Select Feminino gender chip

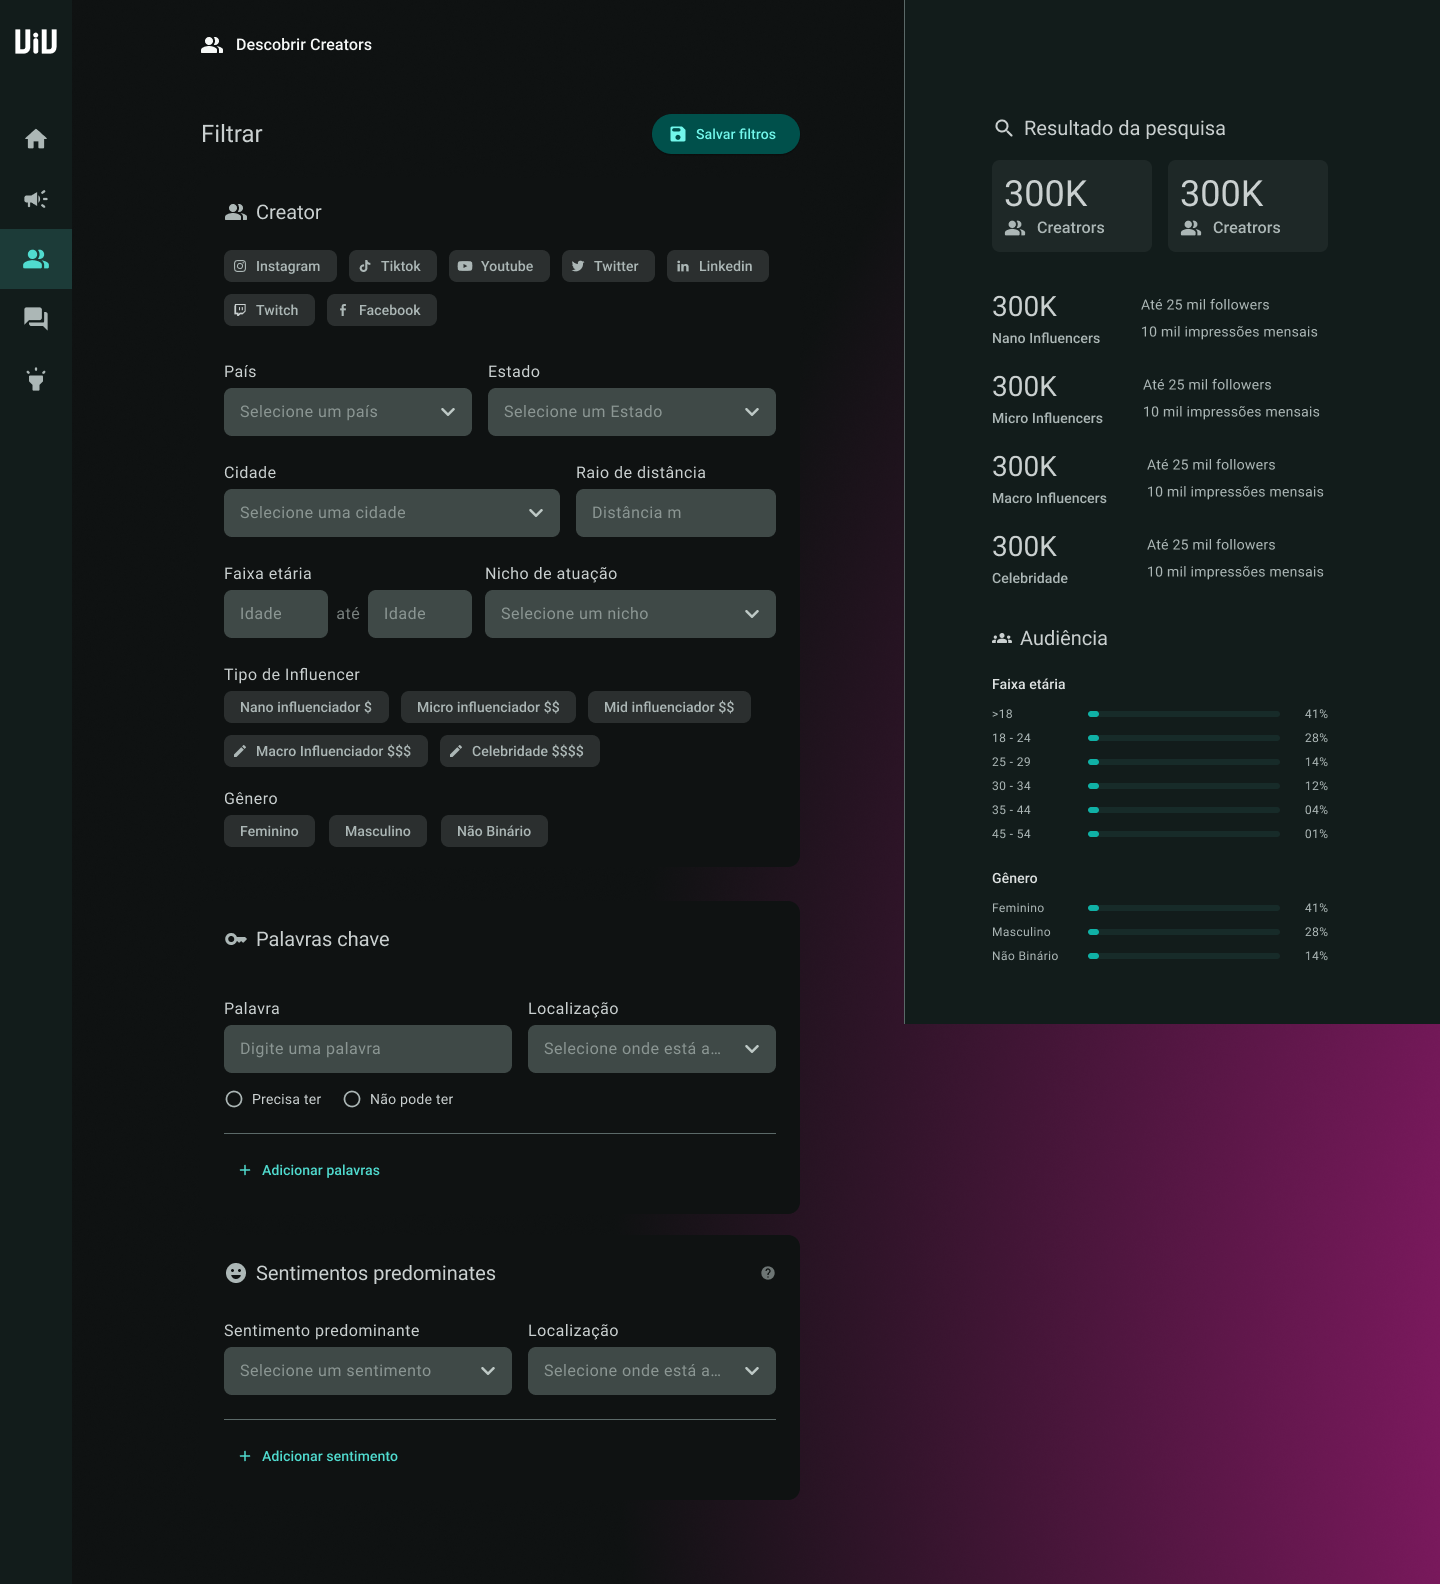pos(269,831)
